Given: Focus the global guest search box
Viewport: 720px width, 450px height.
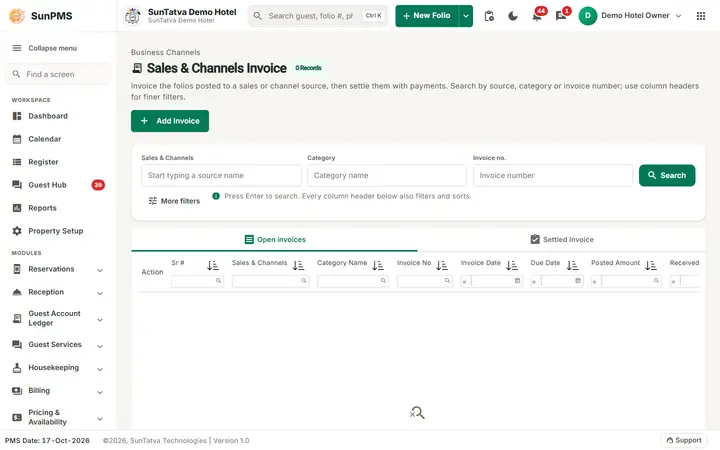Looking at the screenshot, I should coord(318,16).
